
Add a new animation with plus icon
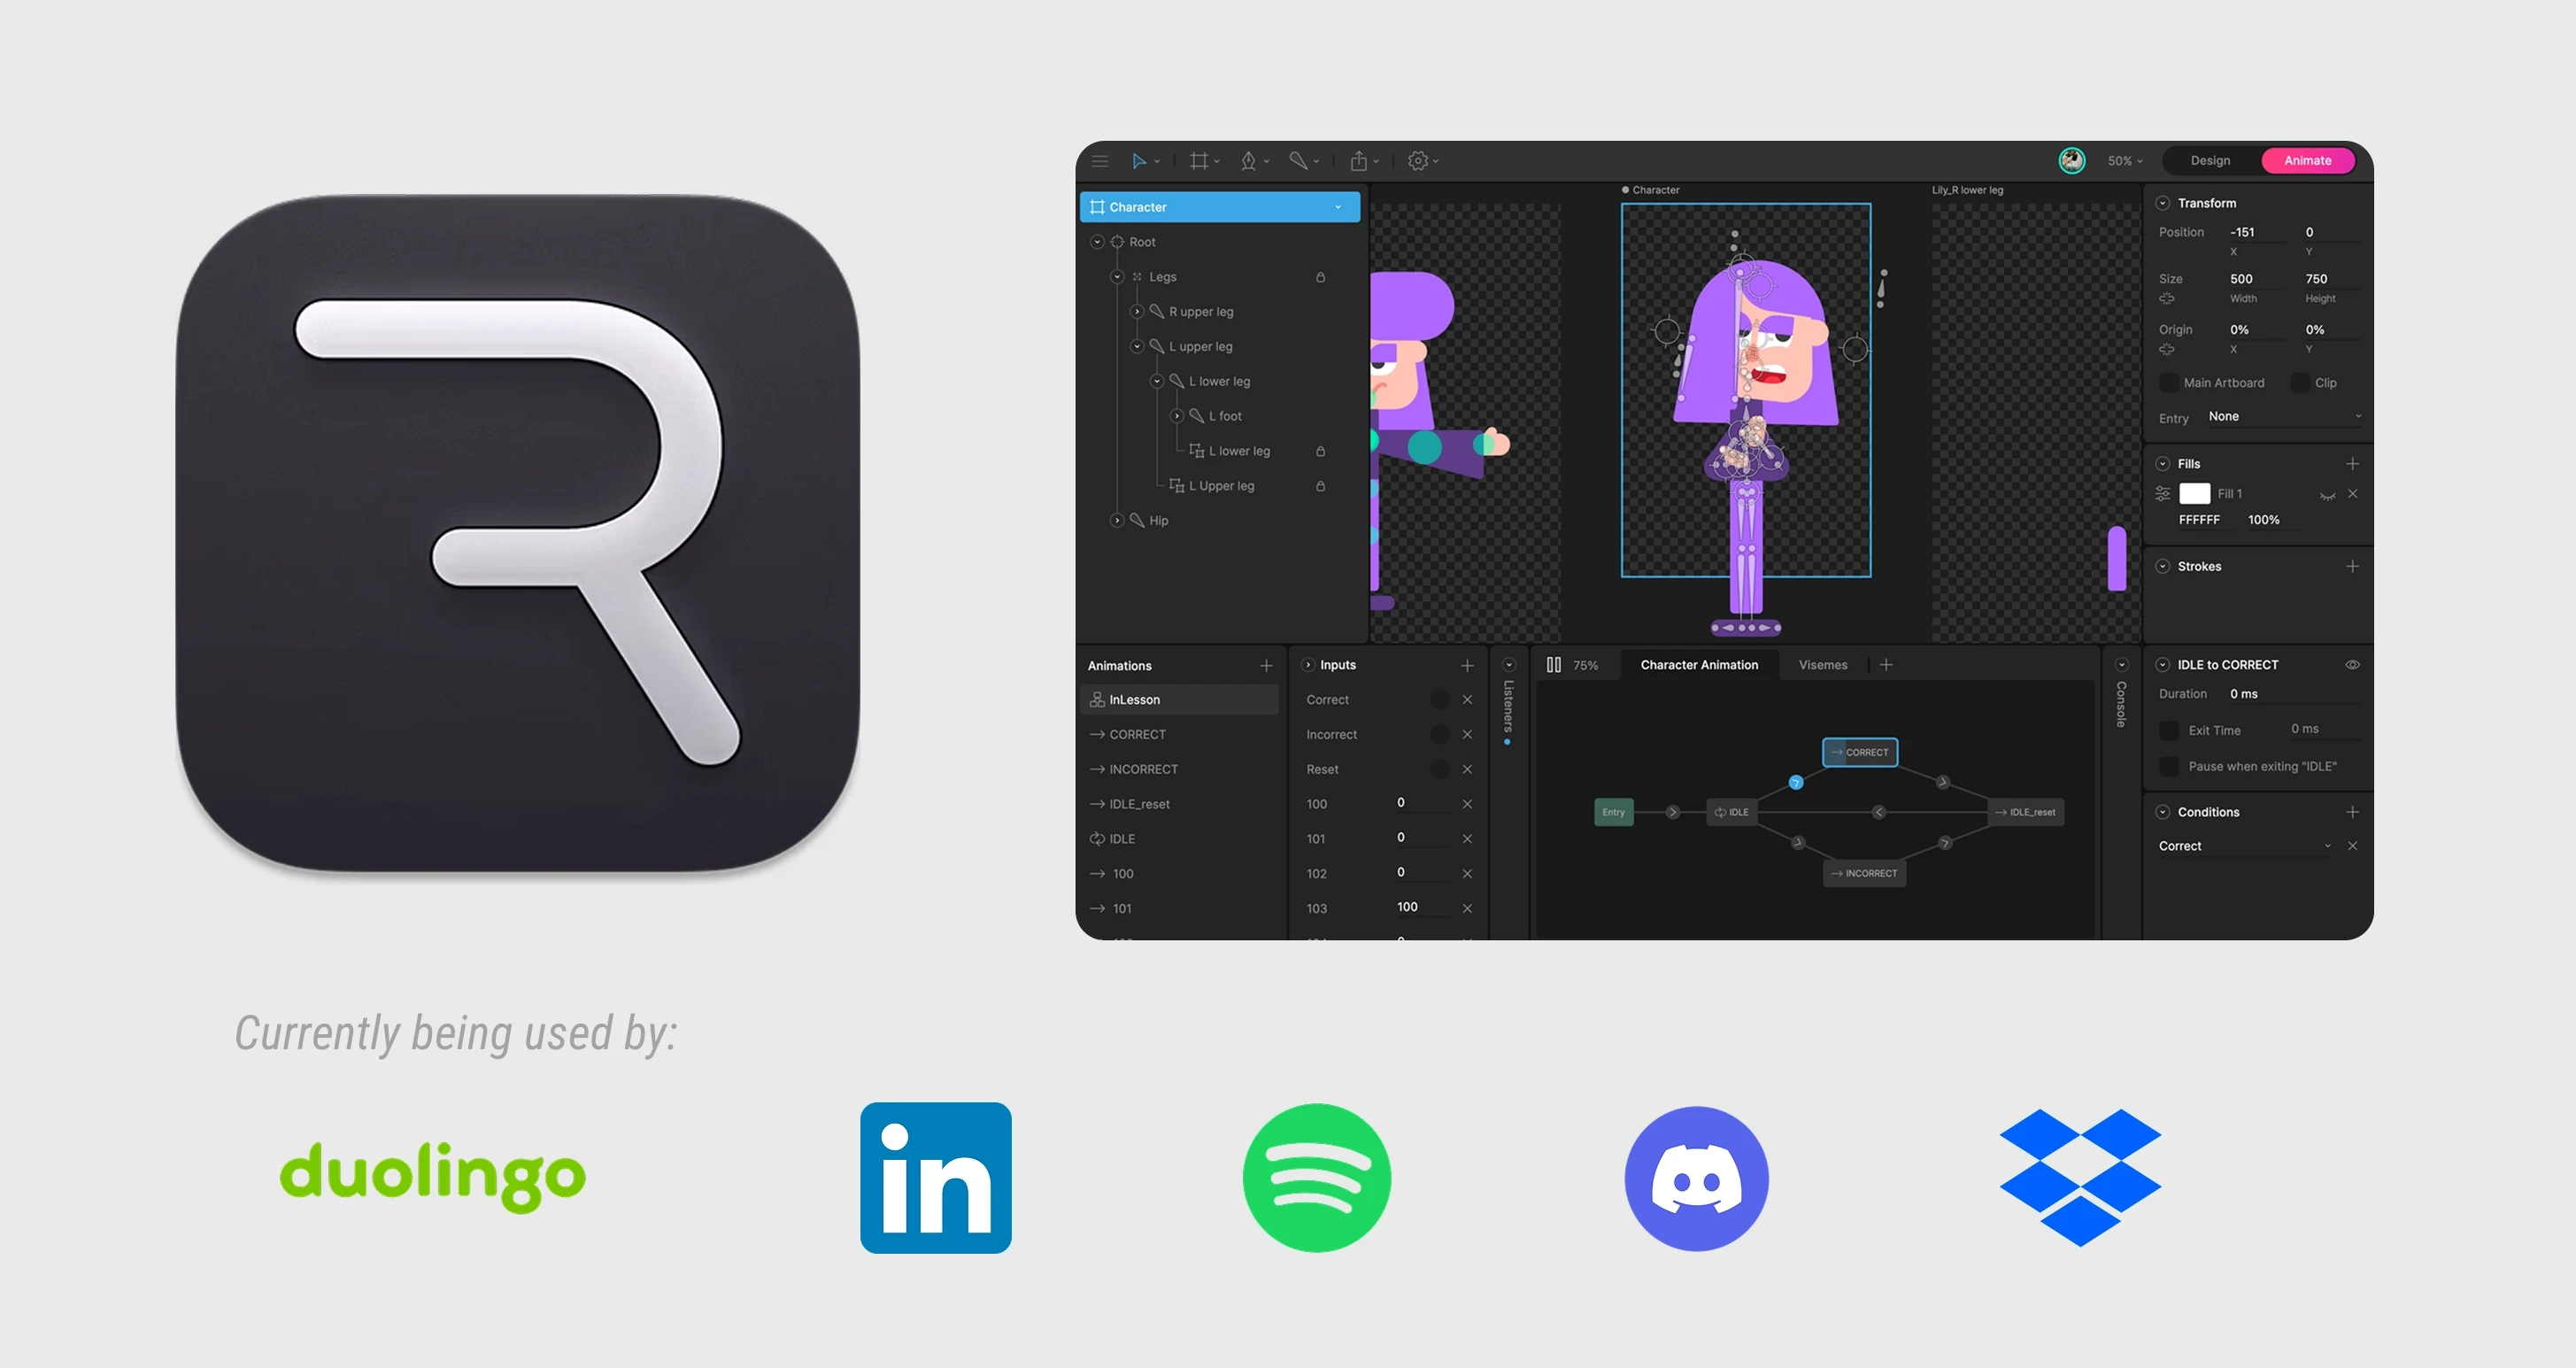1266,665
